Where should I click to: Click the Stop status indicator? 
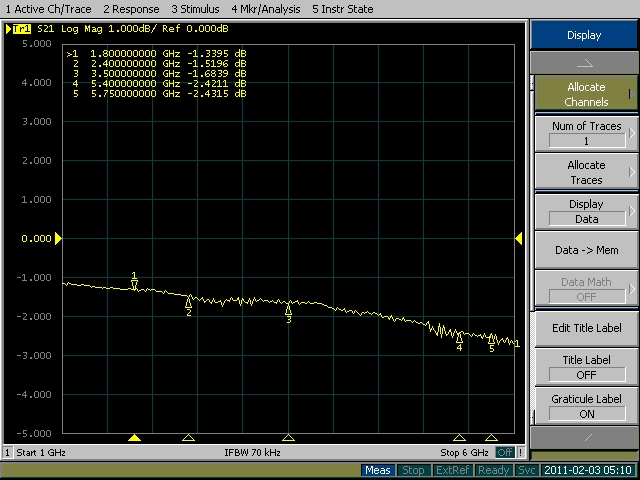coord(413,470)
